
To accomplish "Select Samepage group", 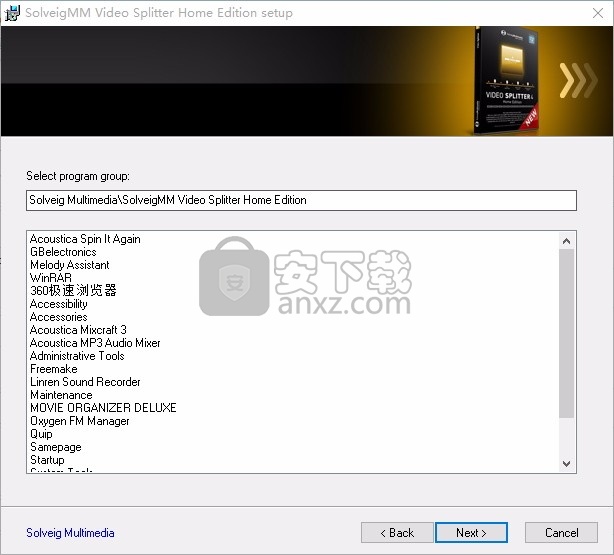I will pyautogui.click(x=56, y=447).
